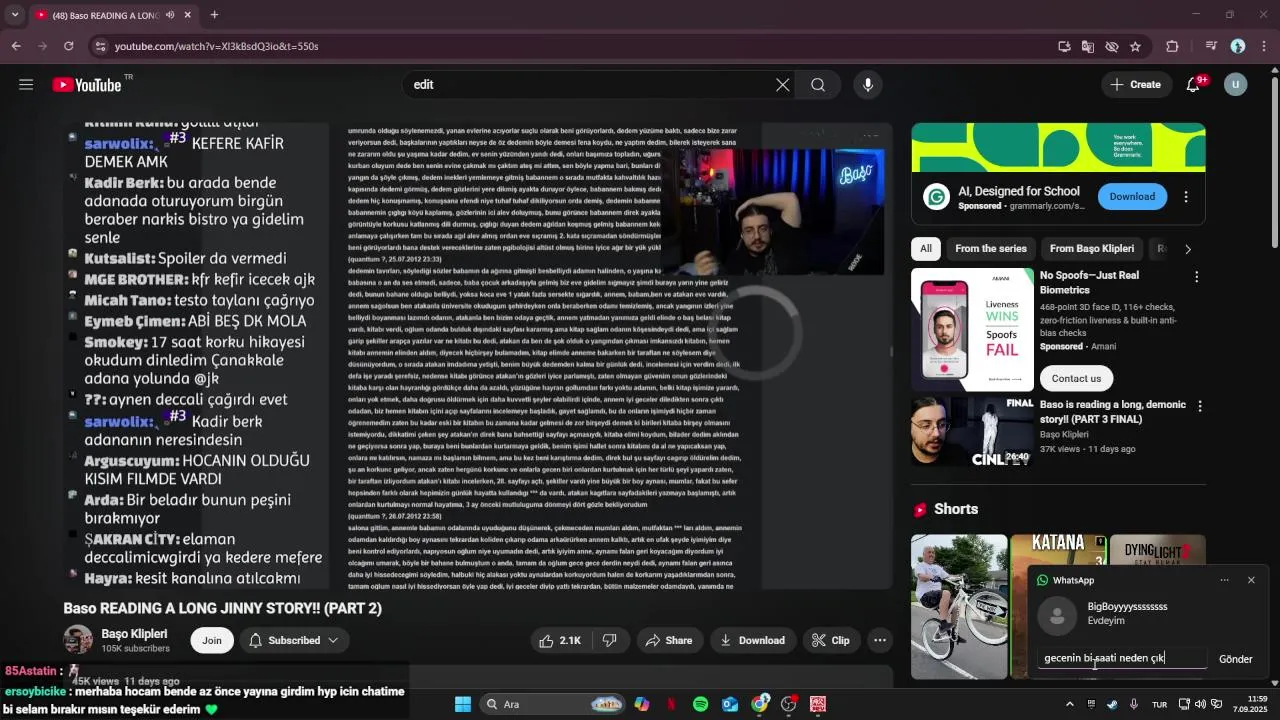Mute the tab audio speaker icon
The image size is (1280, 720).
coord(170,15)
